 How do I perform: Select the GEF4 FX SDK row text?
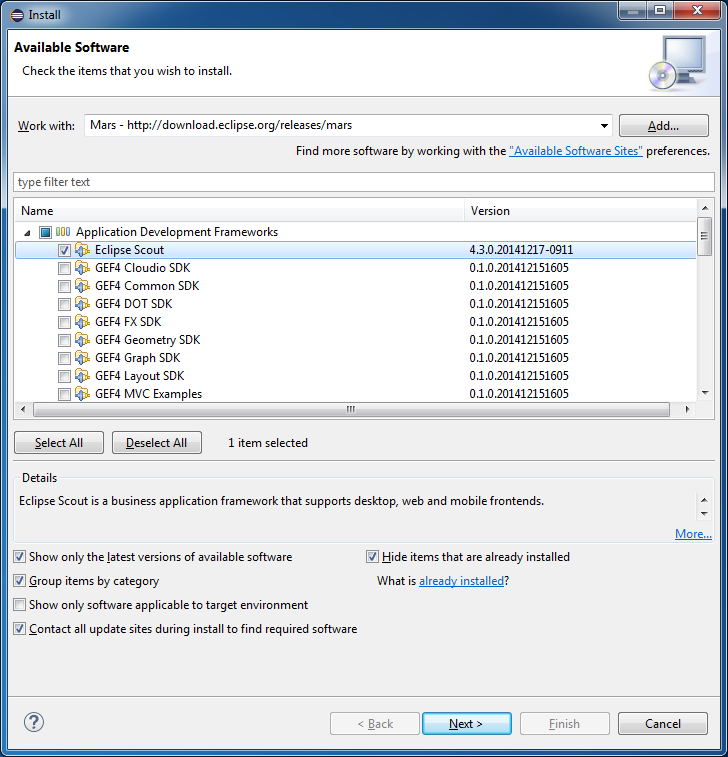(x=128, y=322)
